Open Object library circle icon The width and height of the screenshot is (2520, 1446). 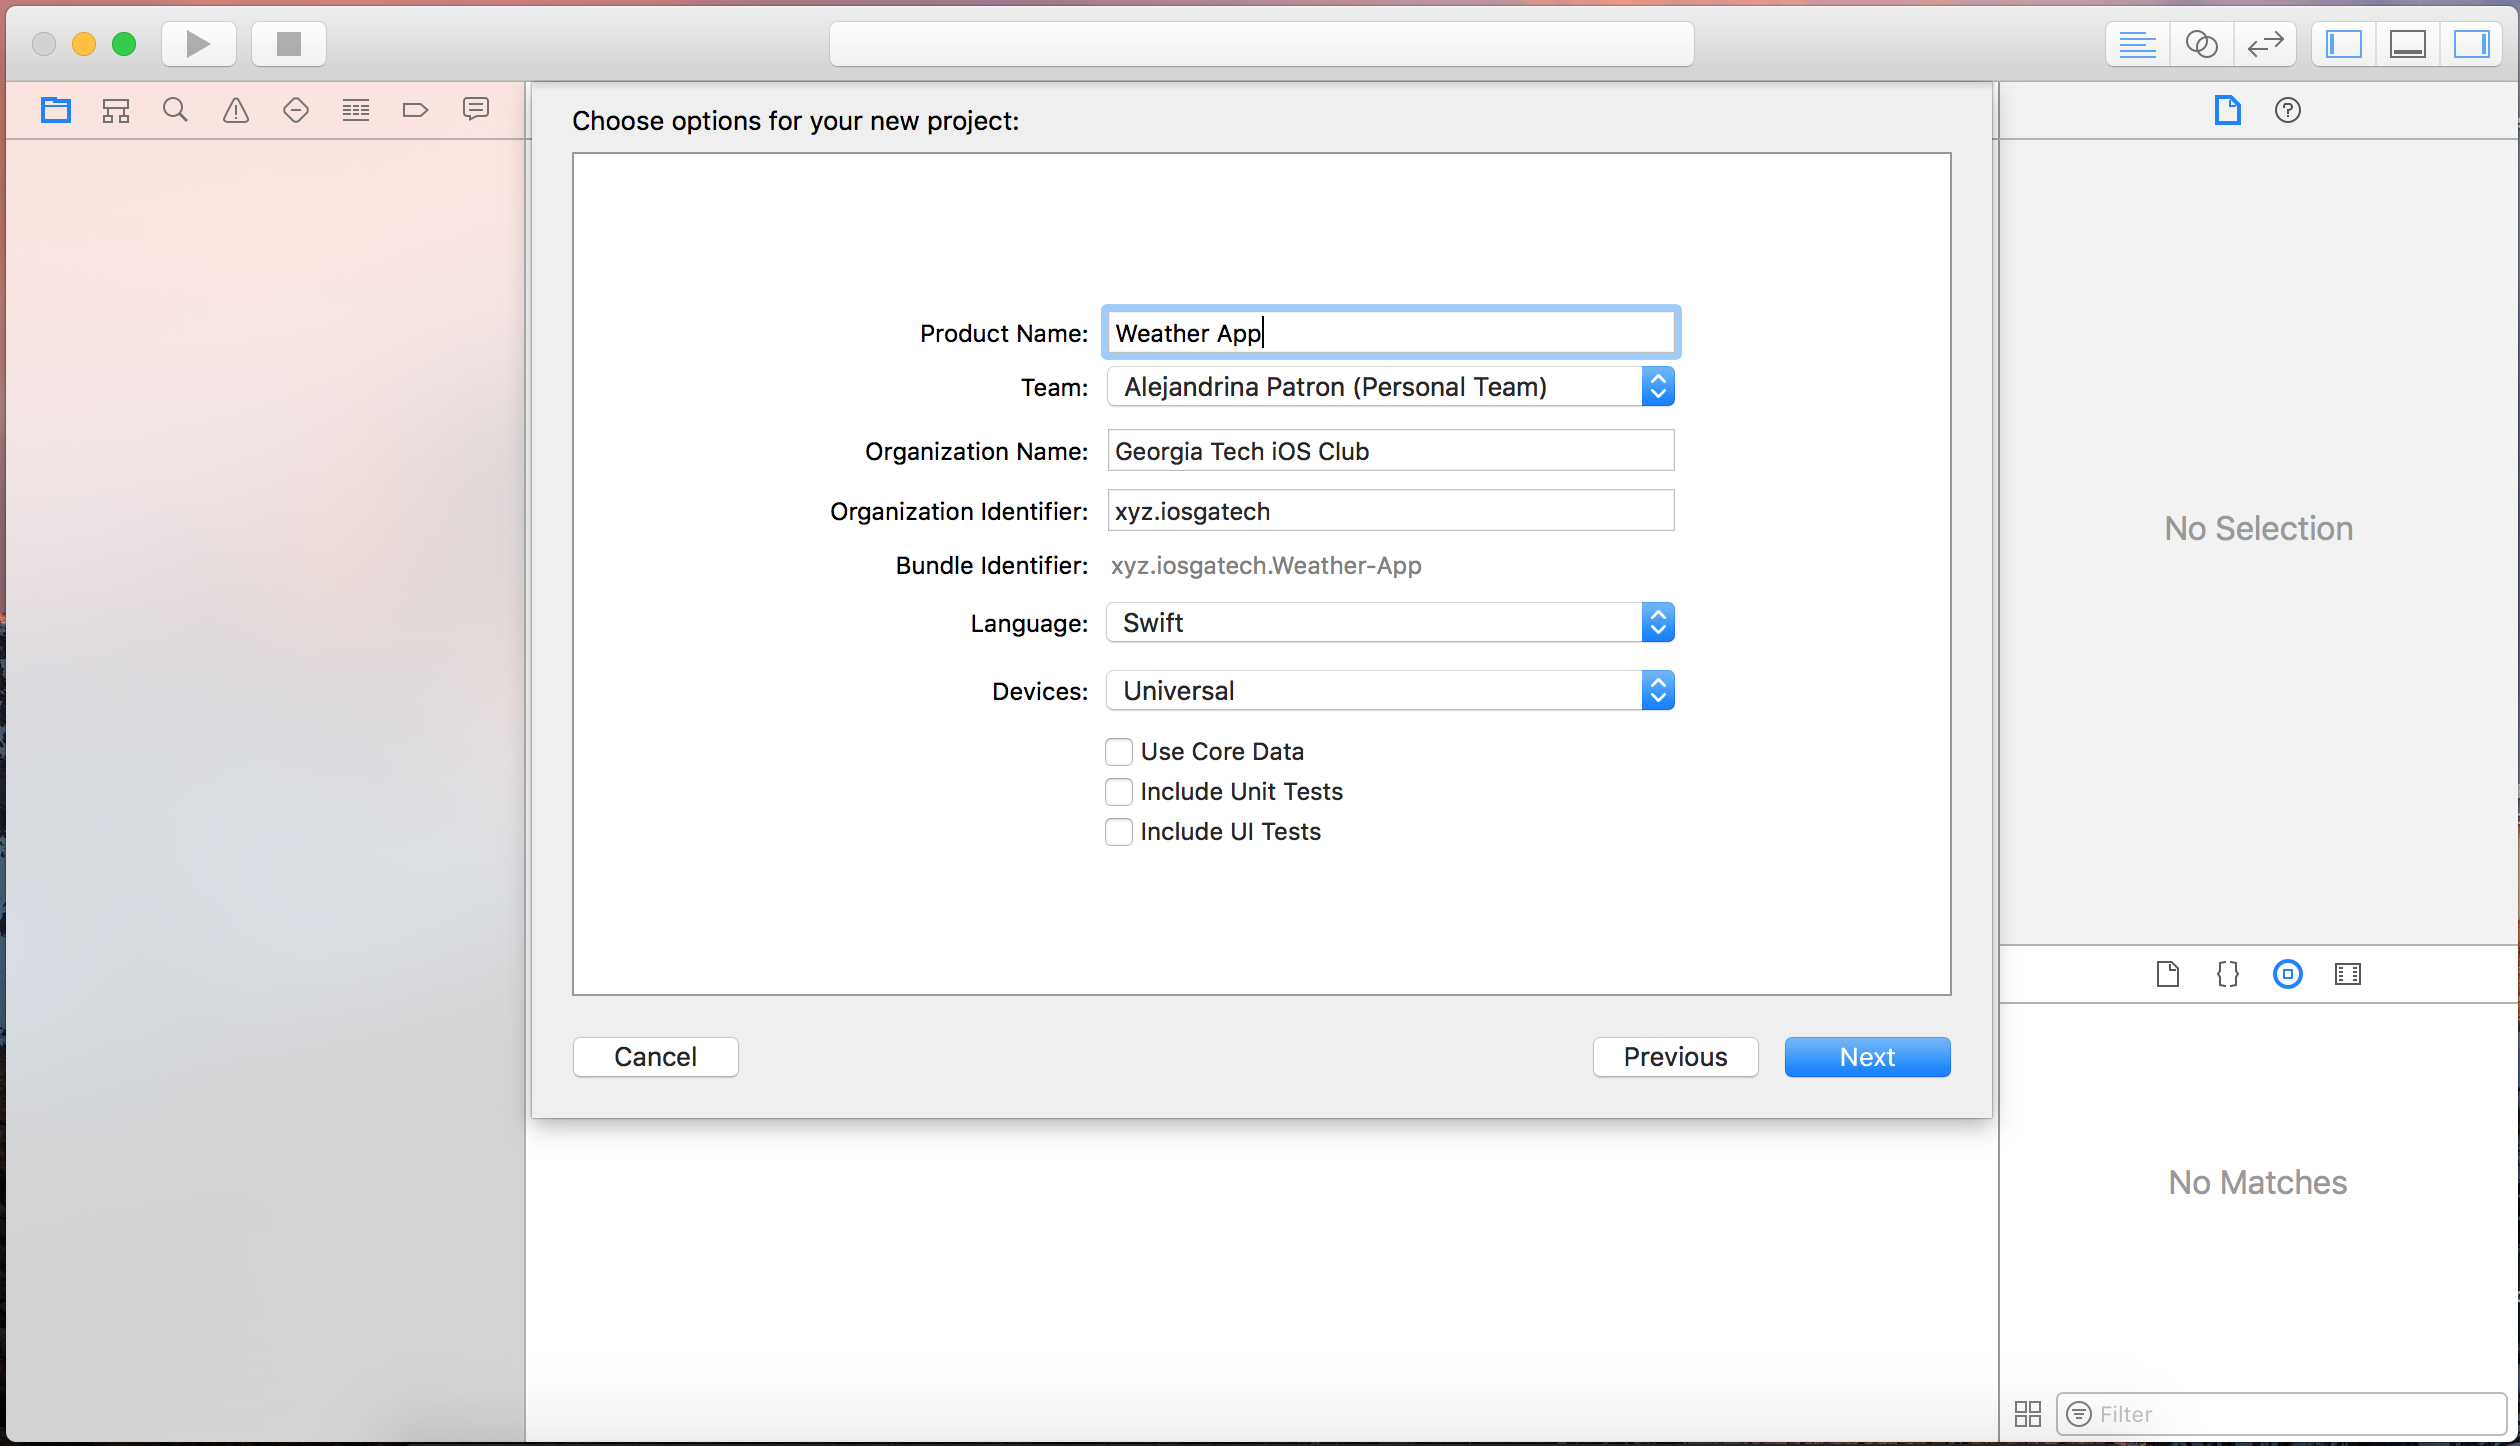point(2287,974)
